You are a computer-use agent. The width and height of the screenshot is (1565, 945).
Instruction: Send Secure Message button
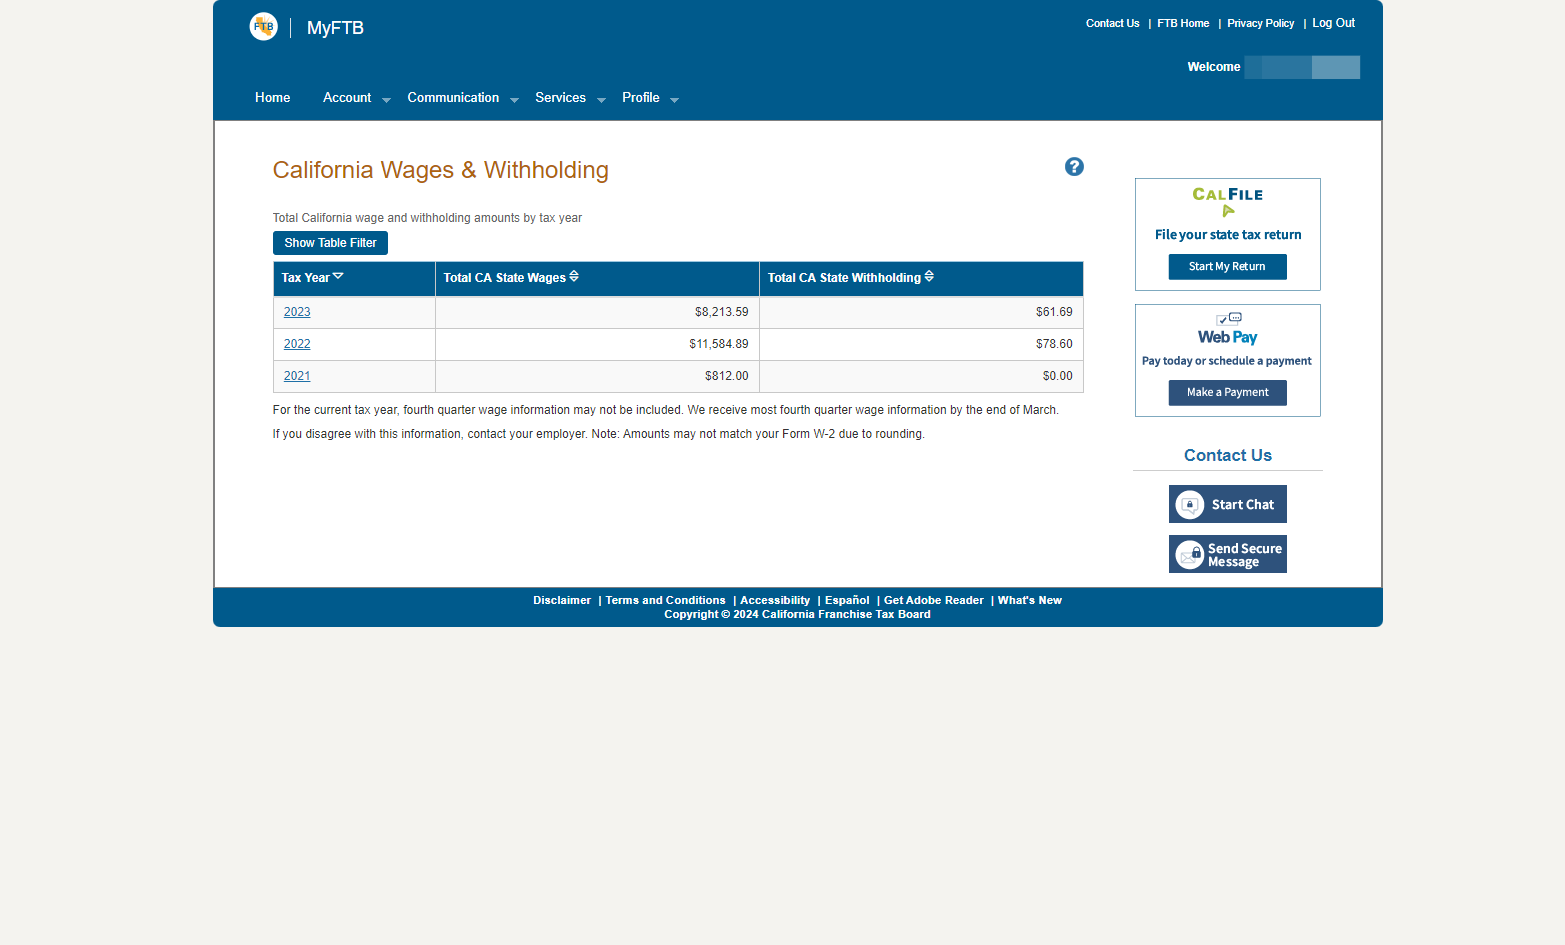click(1227, 554)
